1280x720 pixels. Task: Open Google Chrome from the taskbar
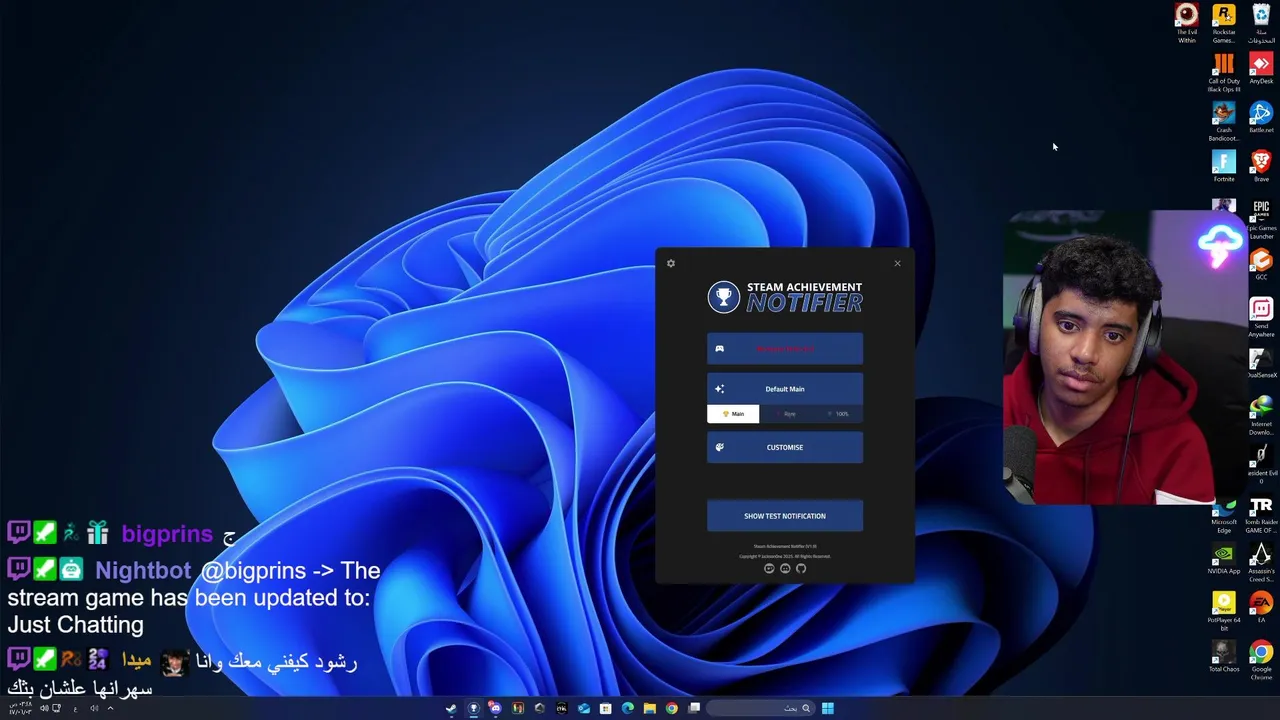[672, 708]
